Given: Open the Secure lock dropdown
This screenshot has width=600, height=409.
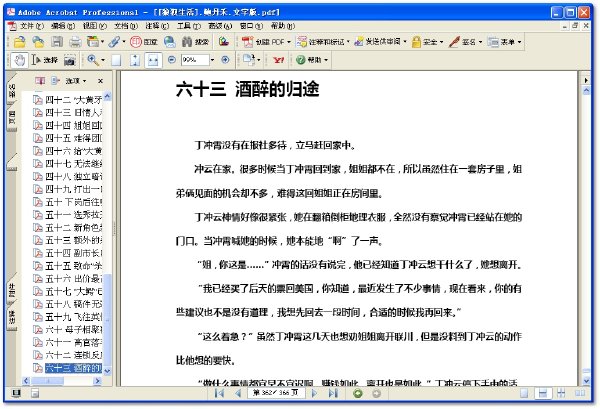Looking at the screenshot, I should click(427, 41).
